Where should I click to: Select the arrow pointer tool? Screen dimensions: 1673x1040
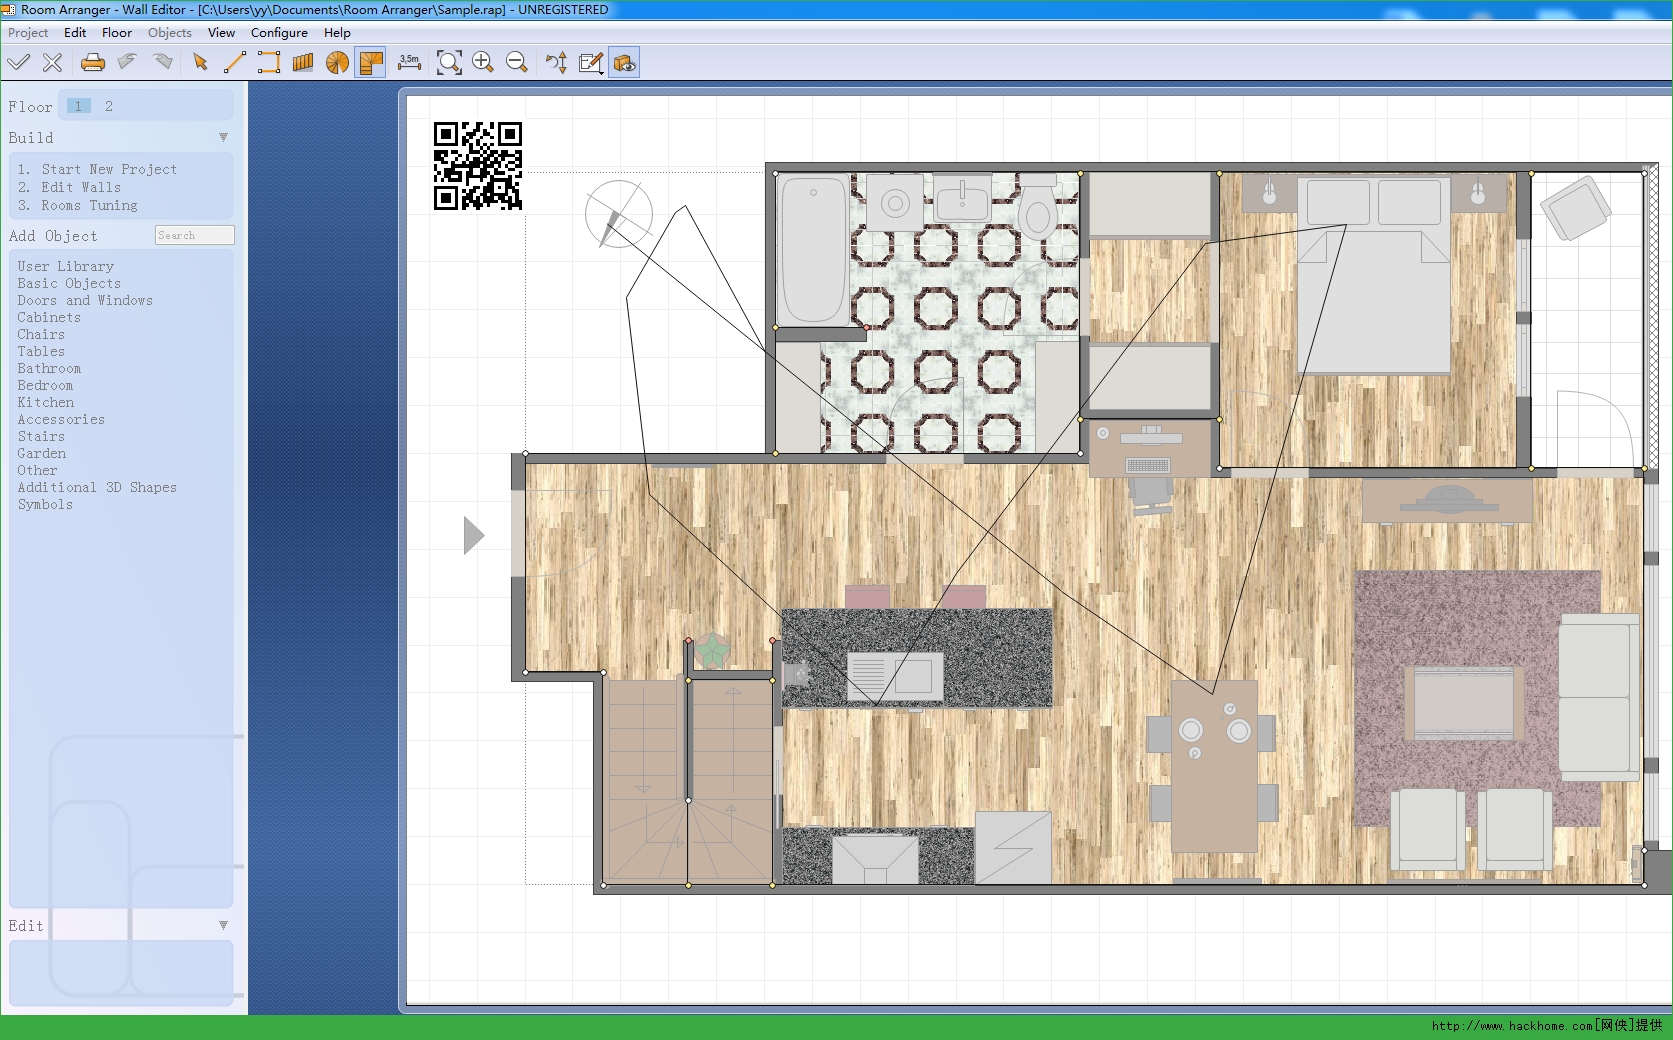(200, 63)
